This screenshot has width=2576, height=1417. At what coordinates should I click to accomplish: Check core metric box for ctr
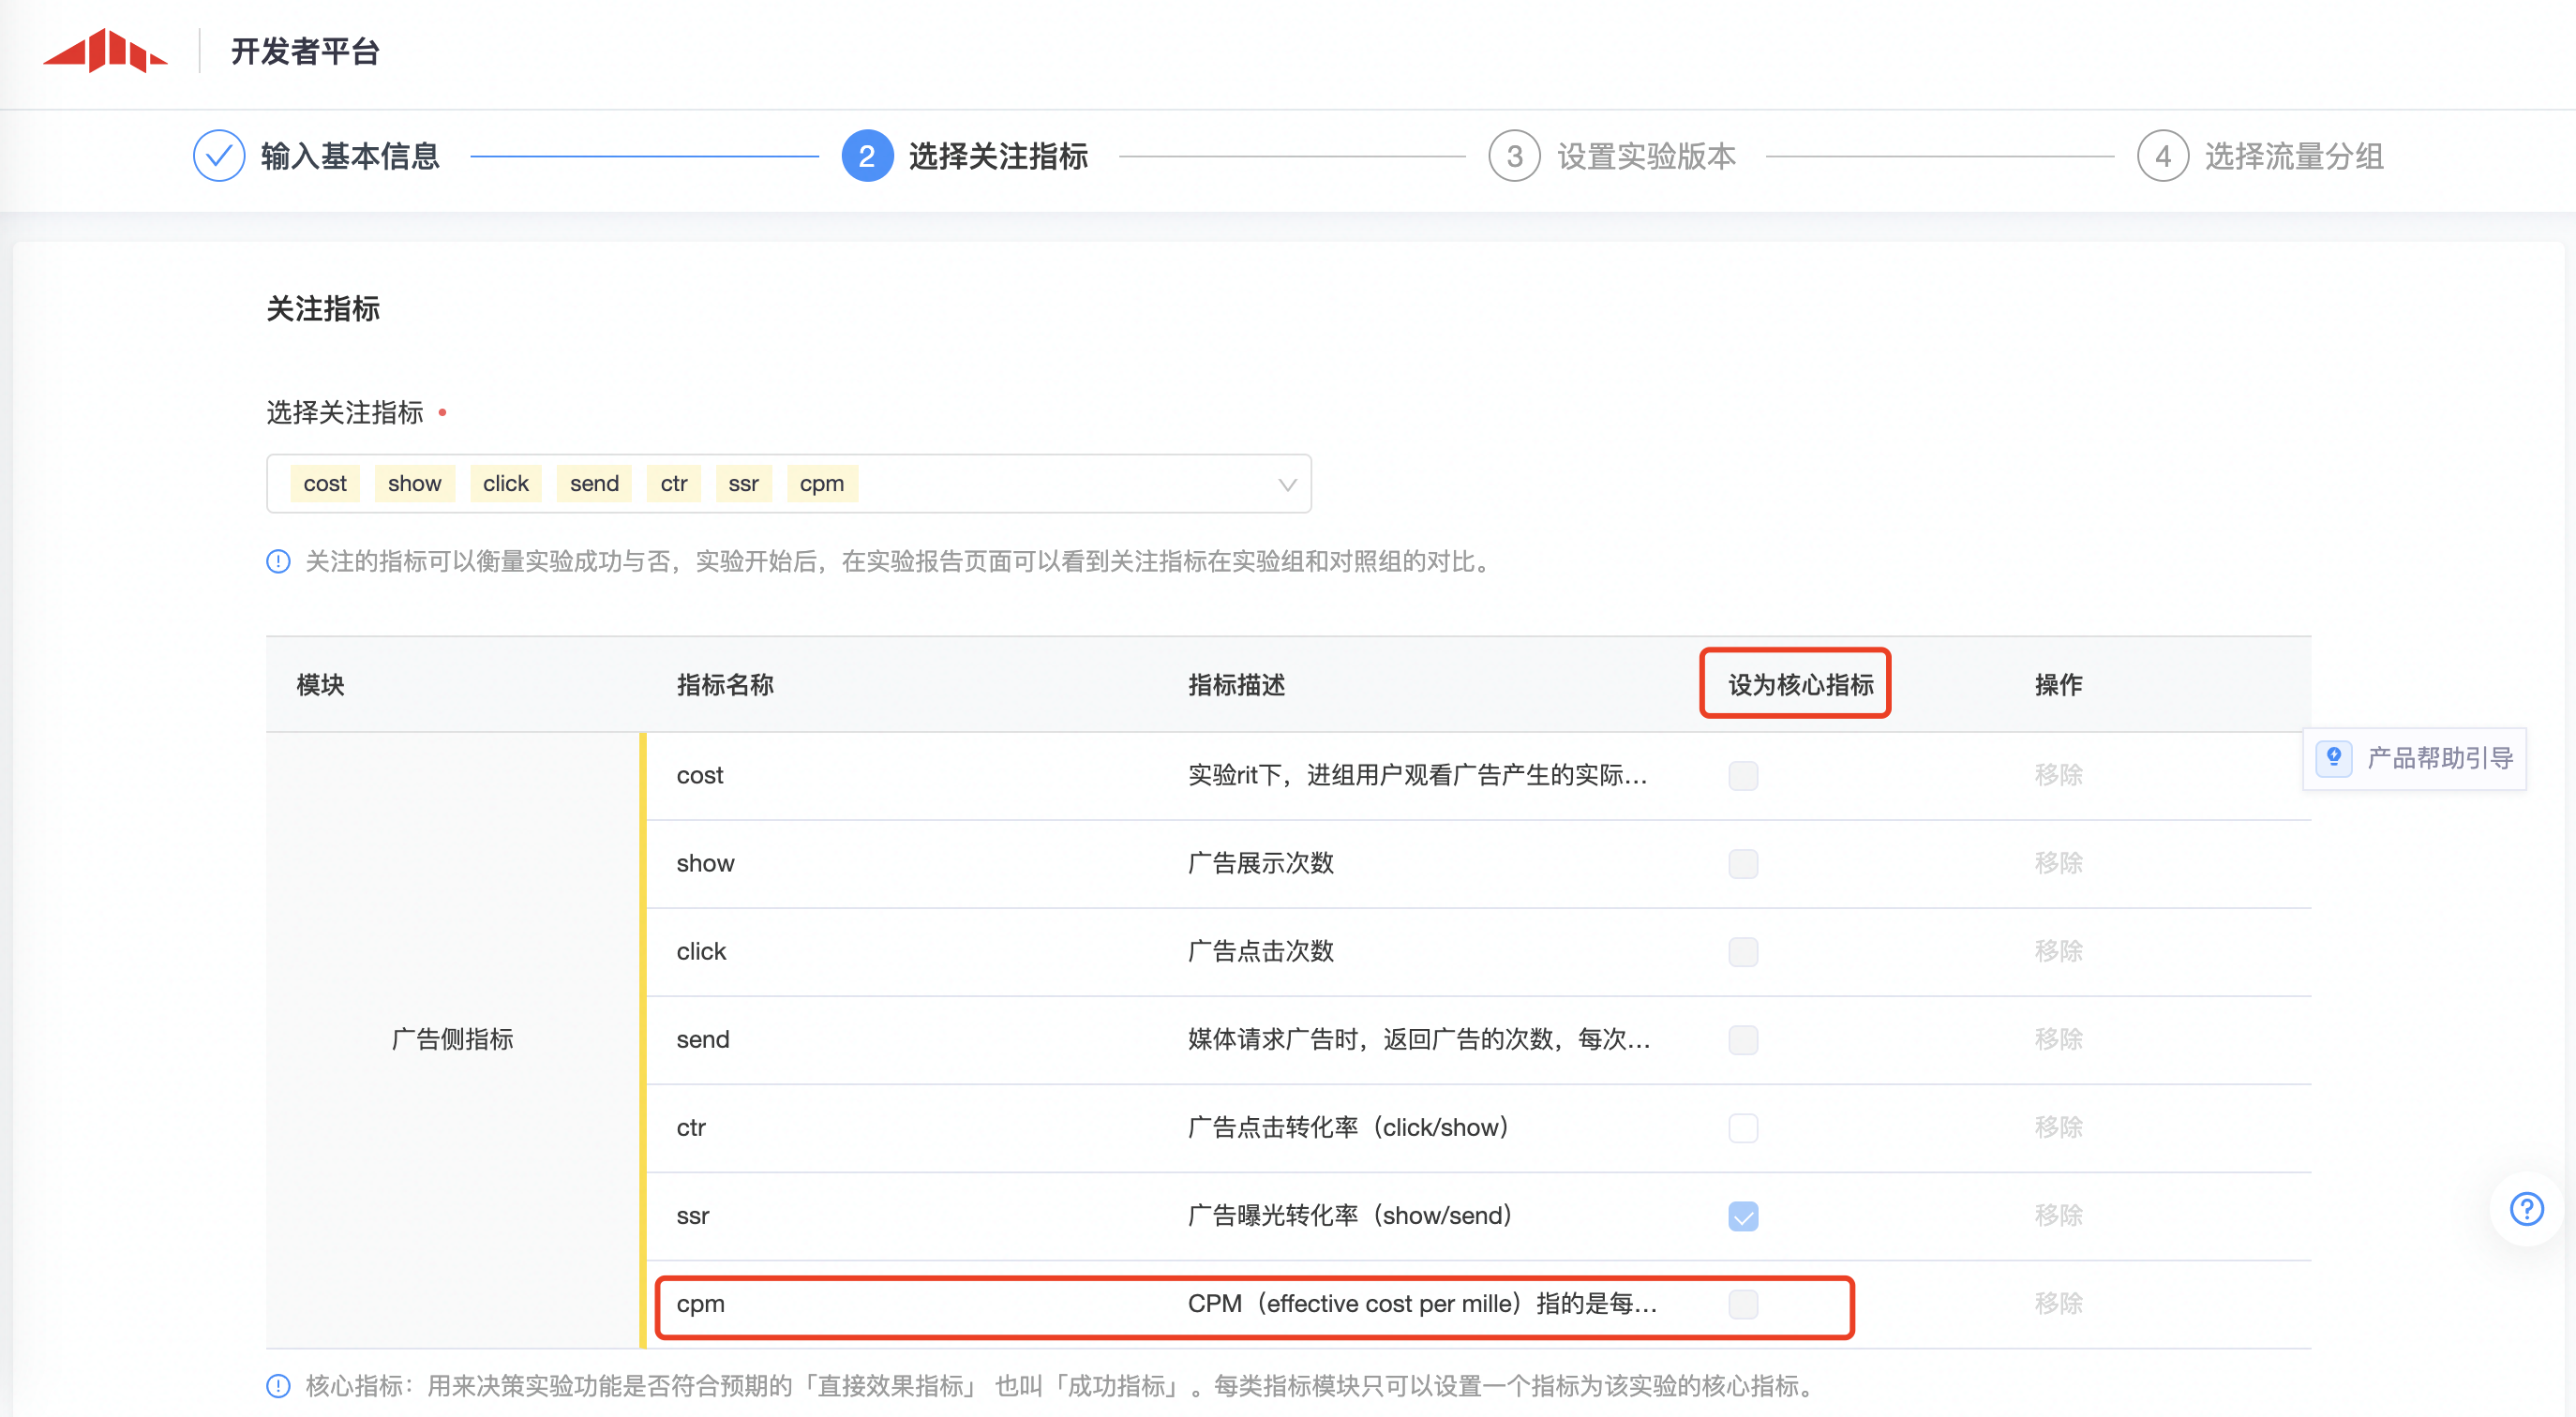[1743, 1128]
